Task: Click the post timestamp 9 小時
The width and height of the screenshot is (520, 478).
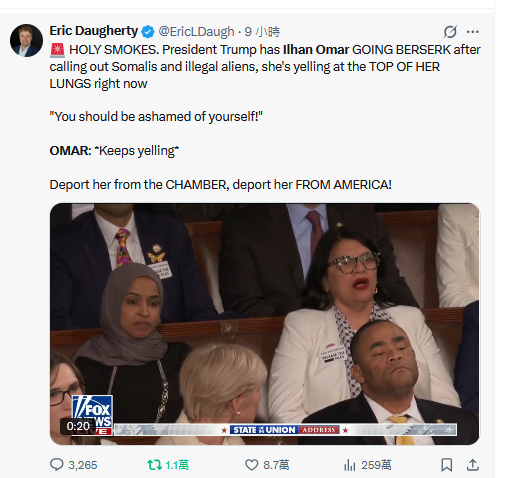Action: tap(262, 32)
